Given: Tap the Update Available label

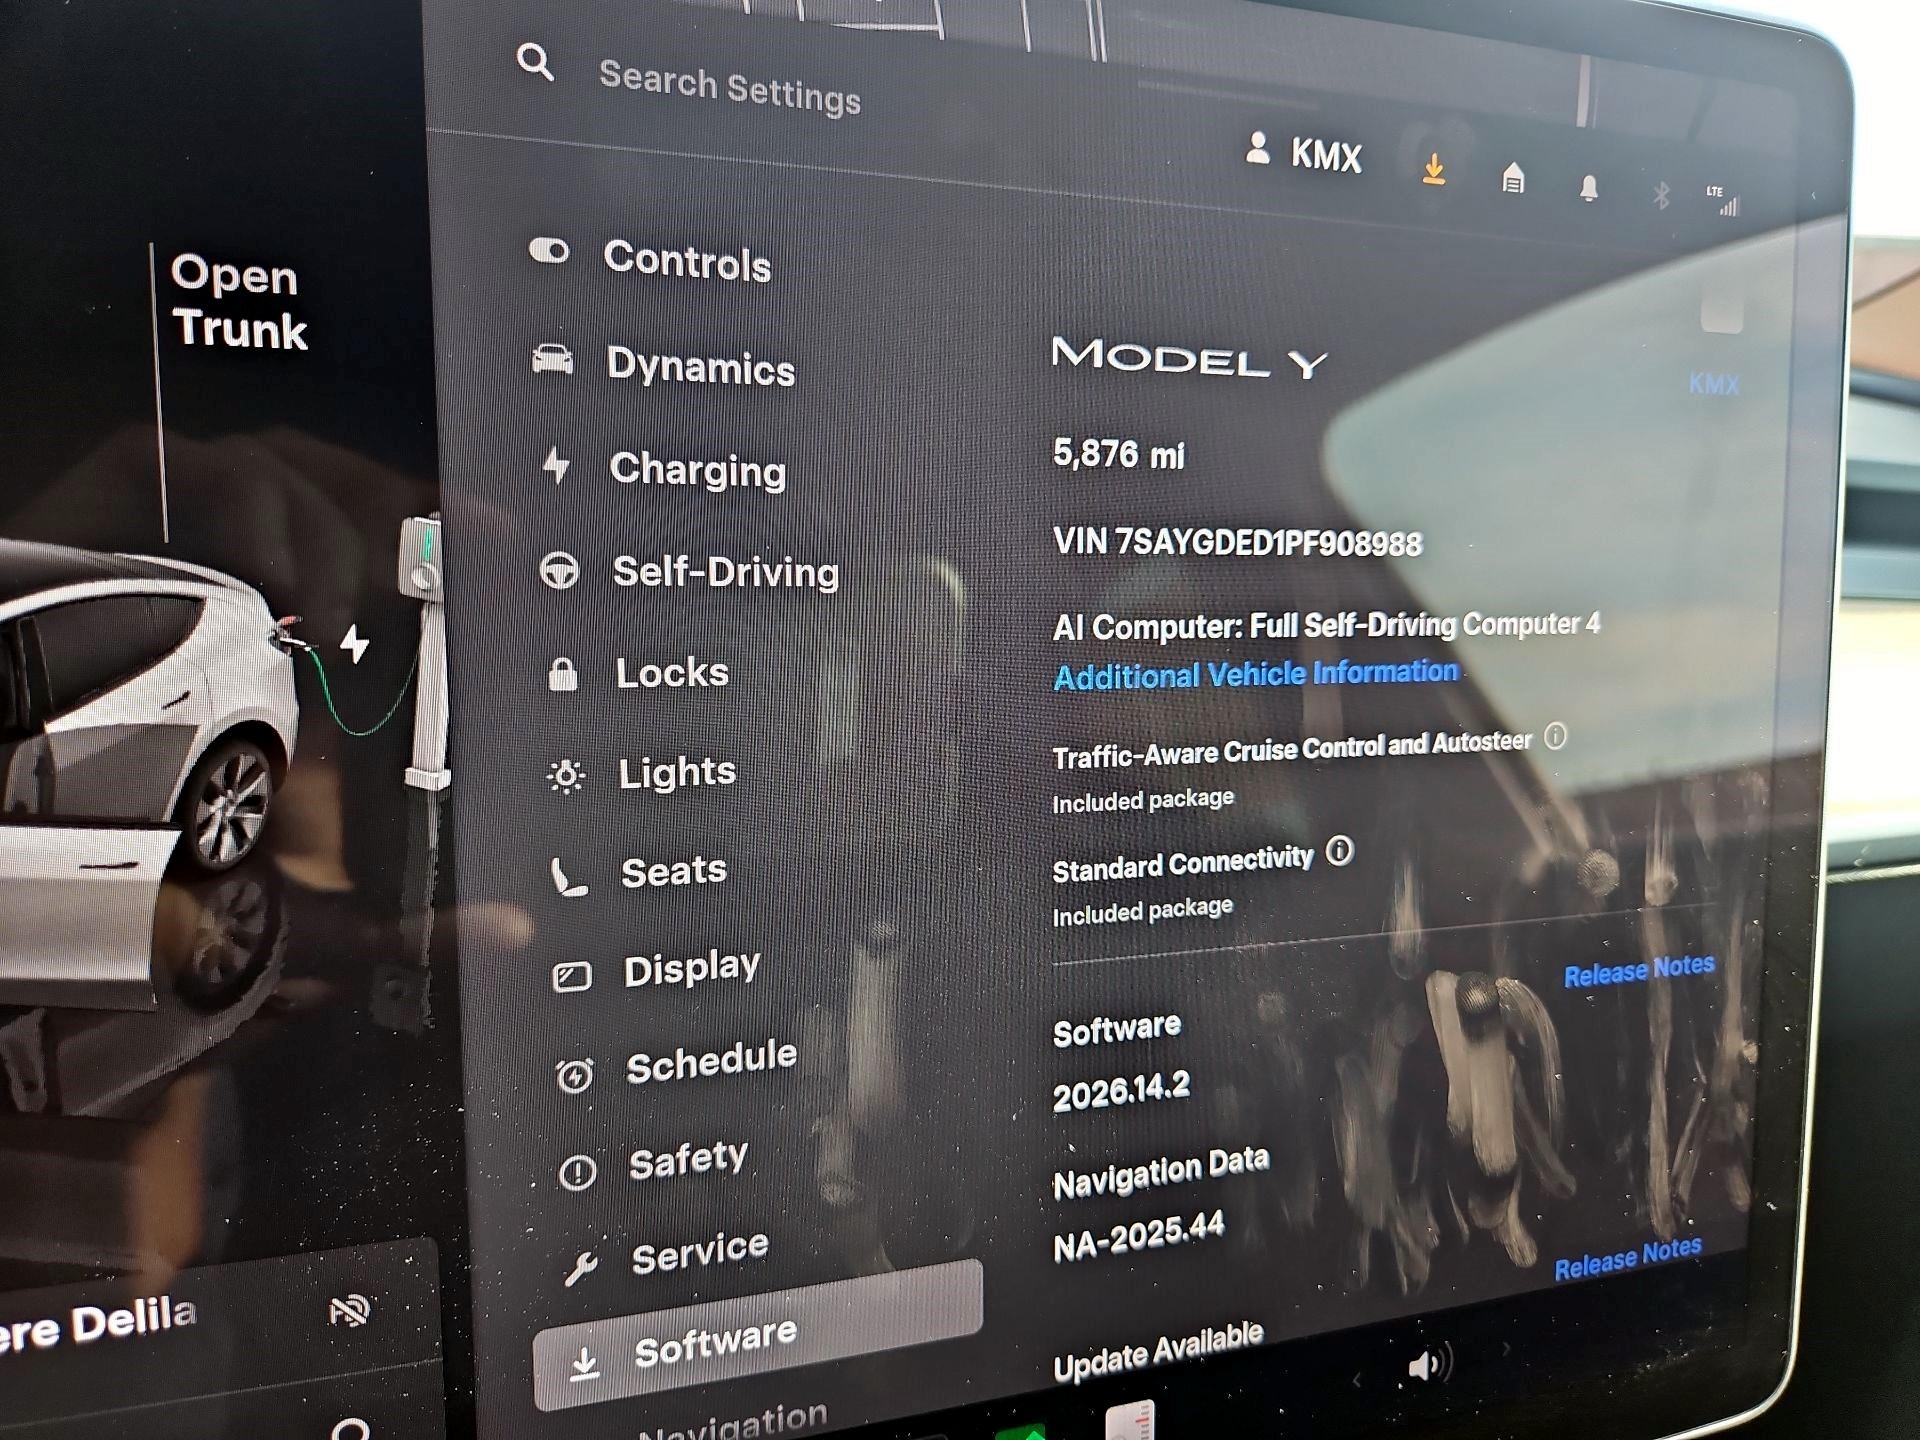Looking at the screenshot, I should coord(1158,1351).
